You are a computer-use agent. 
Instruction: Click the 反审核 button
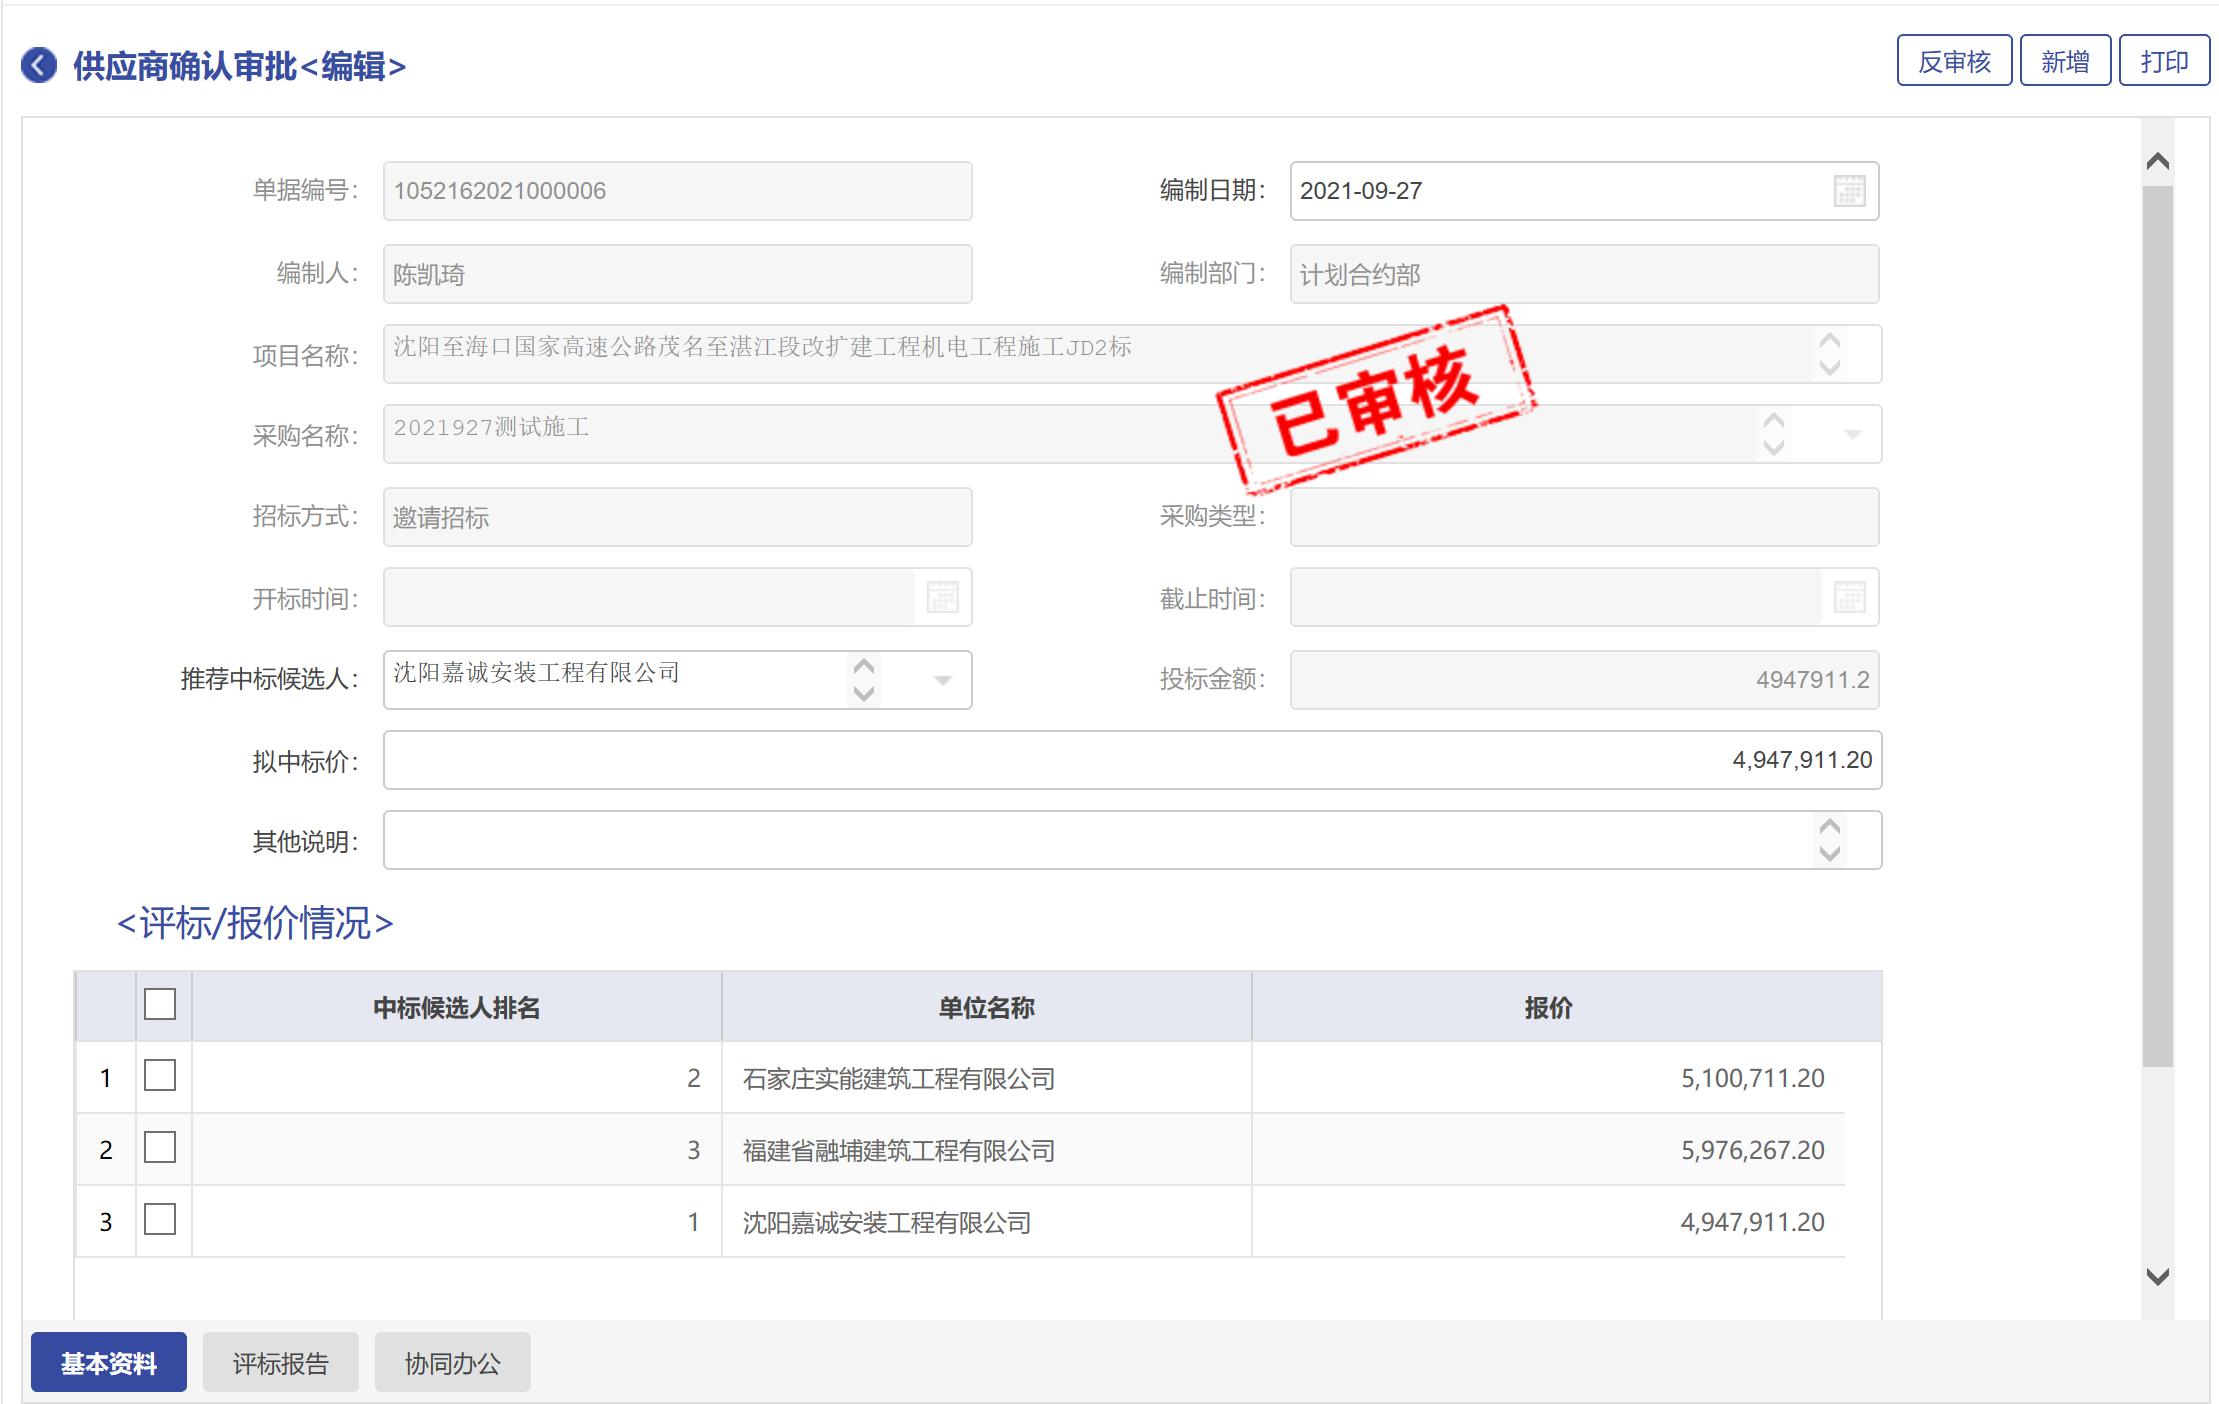[x=1953, y=62]
